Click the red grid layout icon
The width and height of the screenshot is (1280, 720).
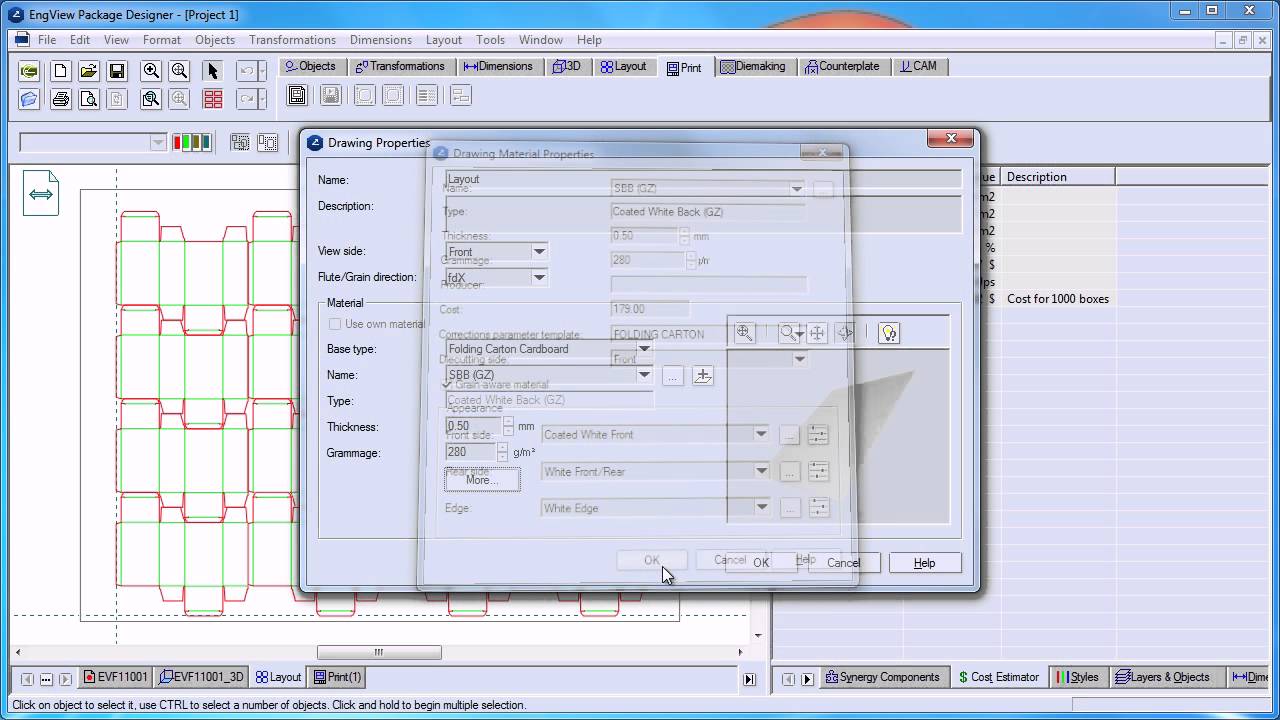click(212, 99)
